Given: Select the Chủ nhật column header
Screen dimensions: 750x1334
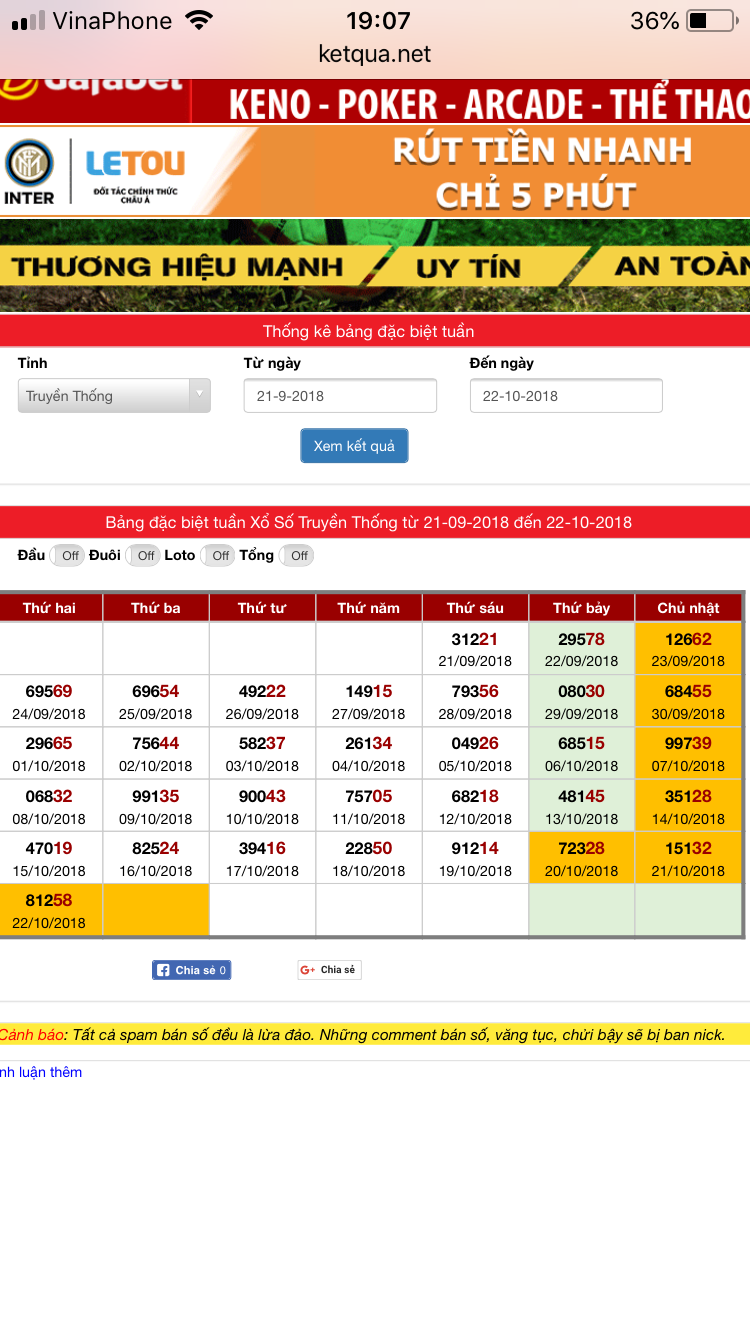Looking at the screenshot, I should (x=688, y=608).
